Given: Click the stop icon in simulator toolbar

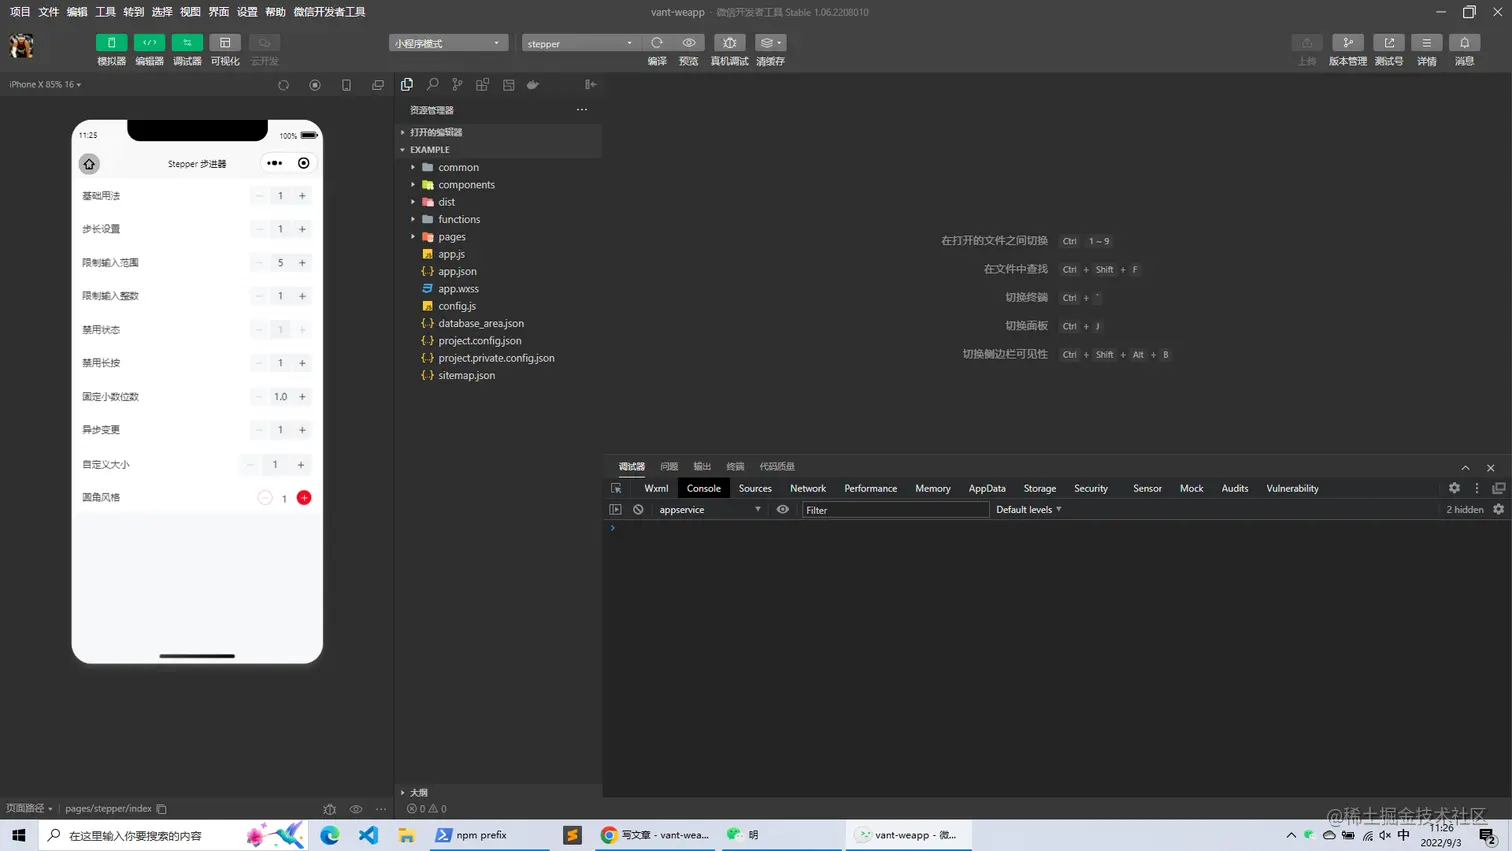Looking at the screenshot, I should tap(315, 85).
